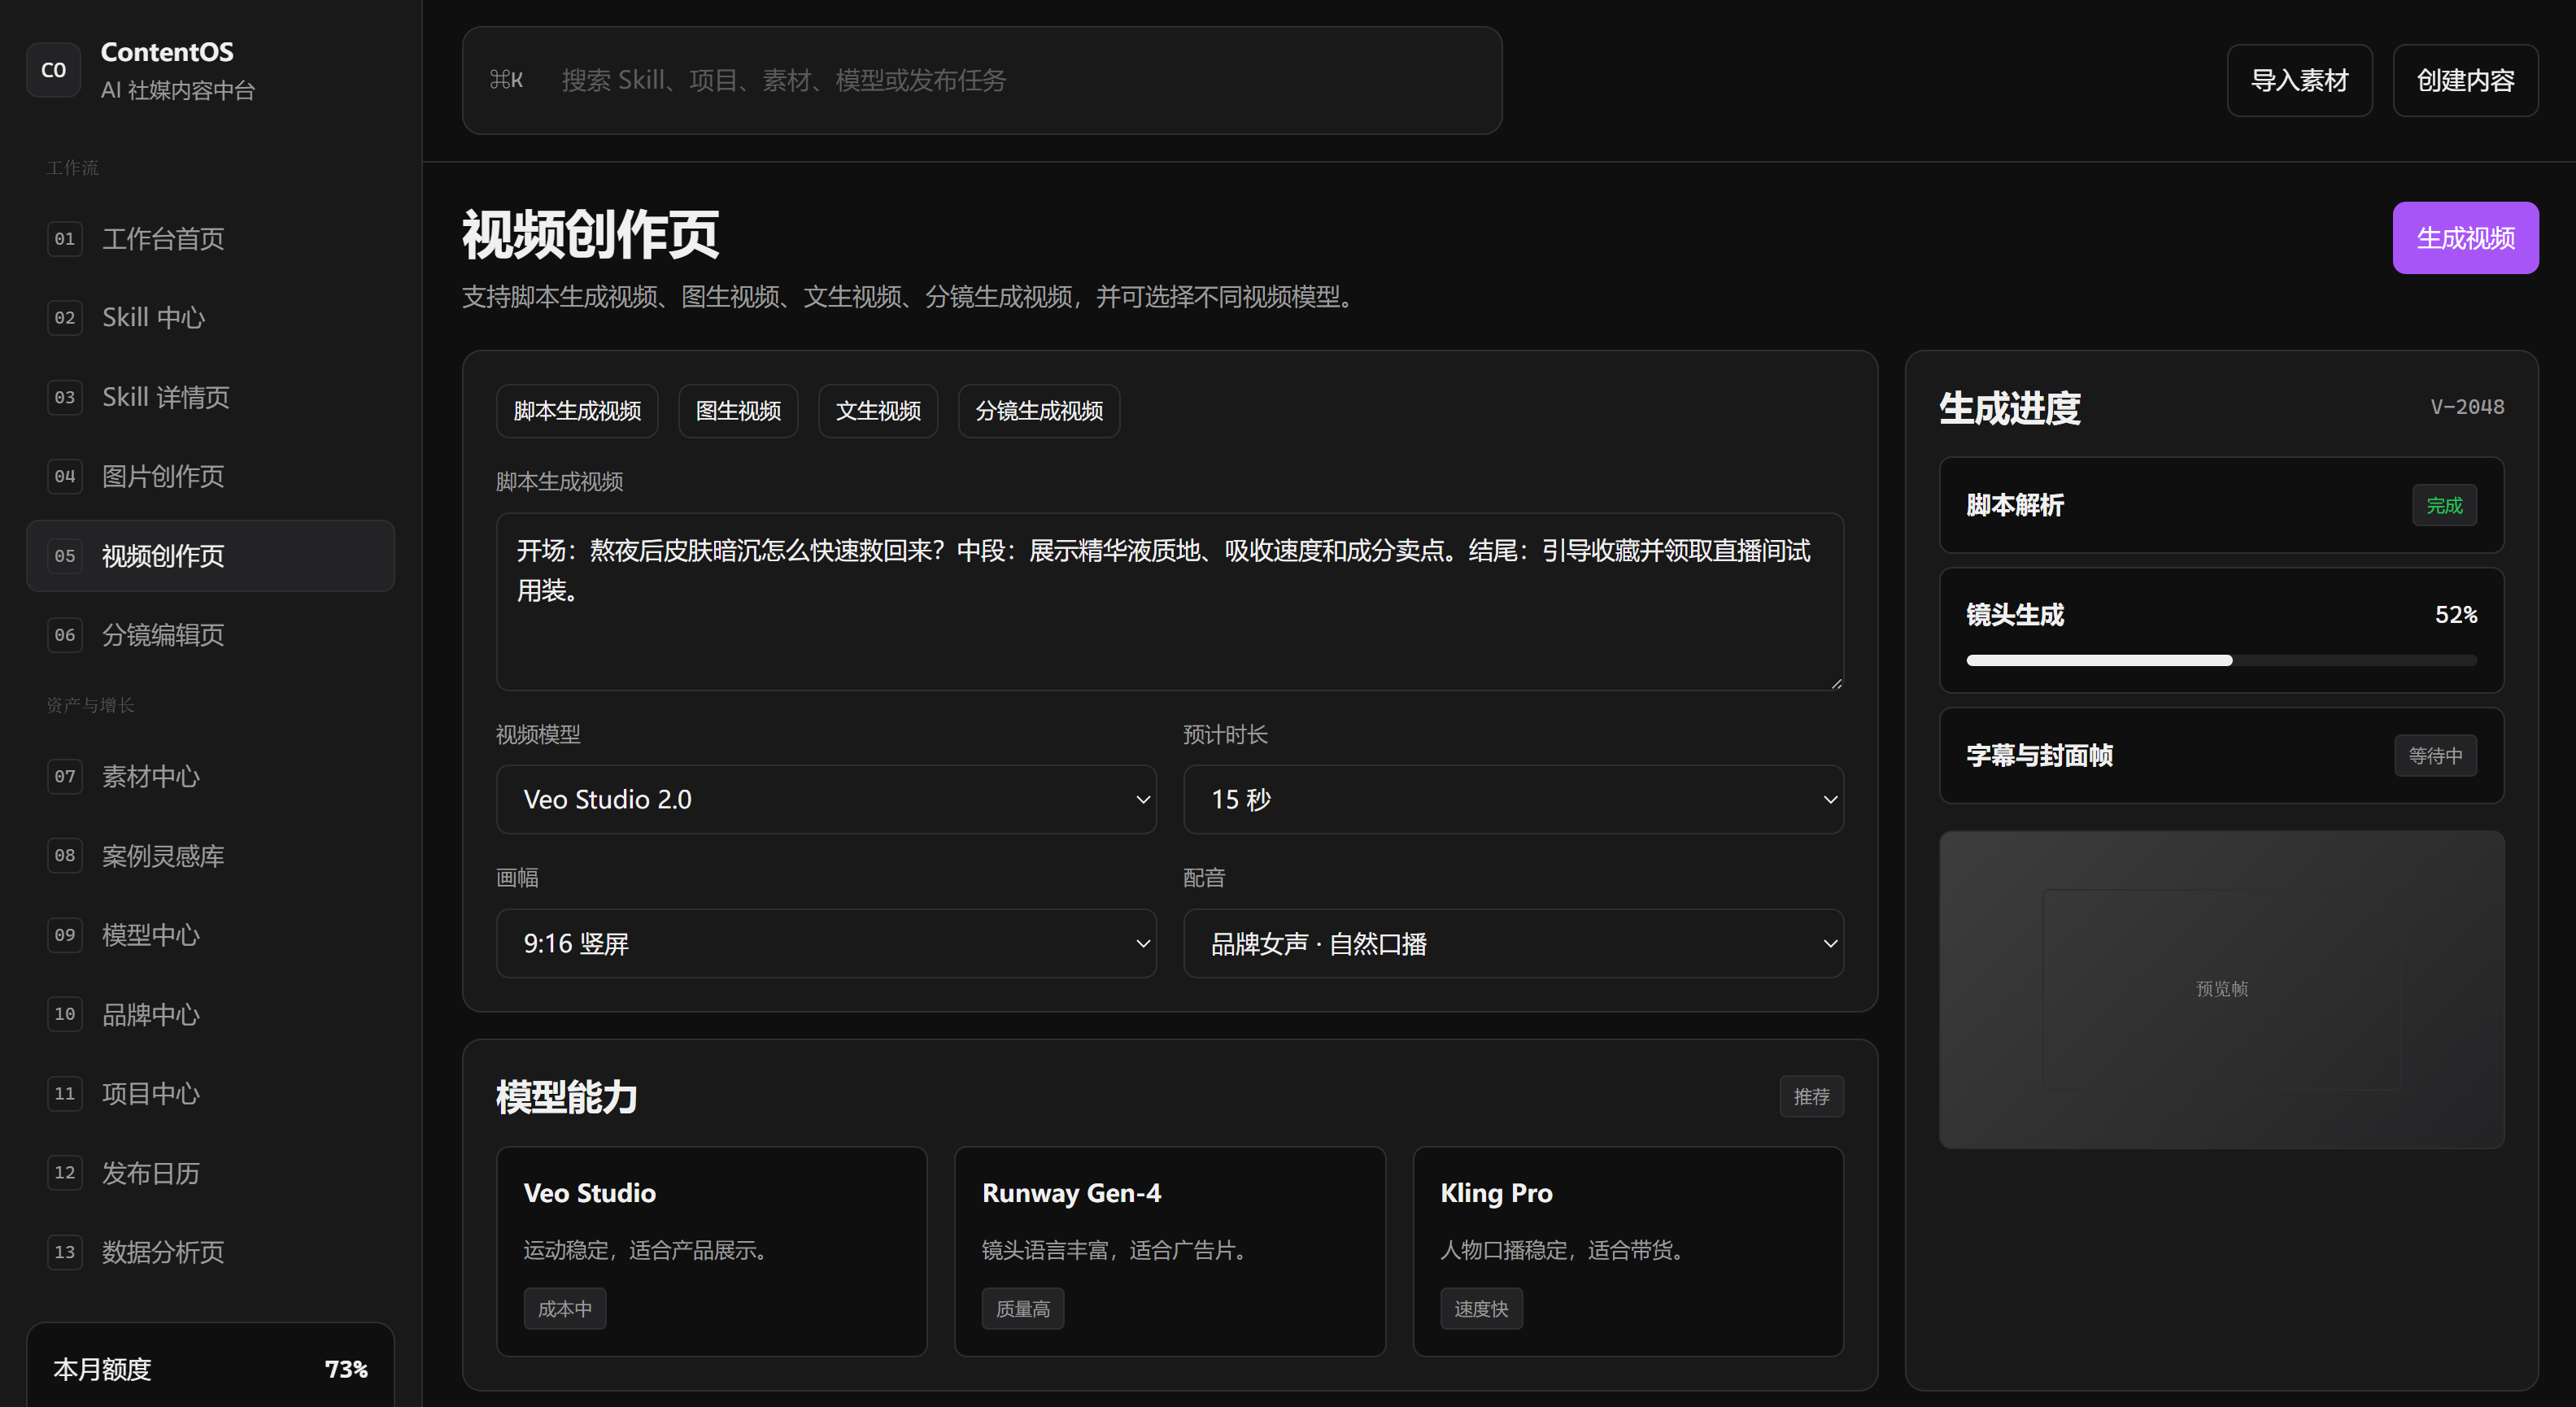Image resolution: width=2576 pixels, height=1407 pixels.
Task: Click the 01 number badge
Action: click(65, 239)
